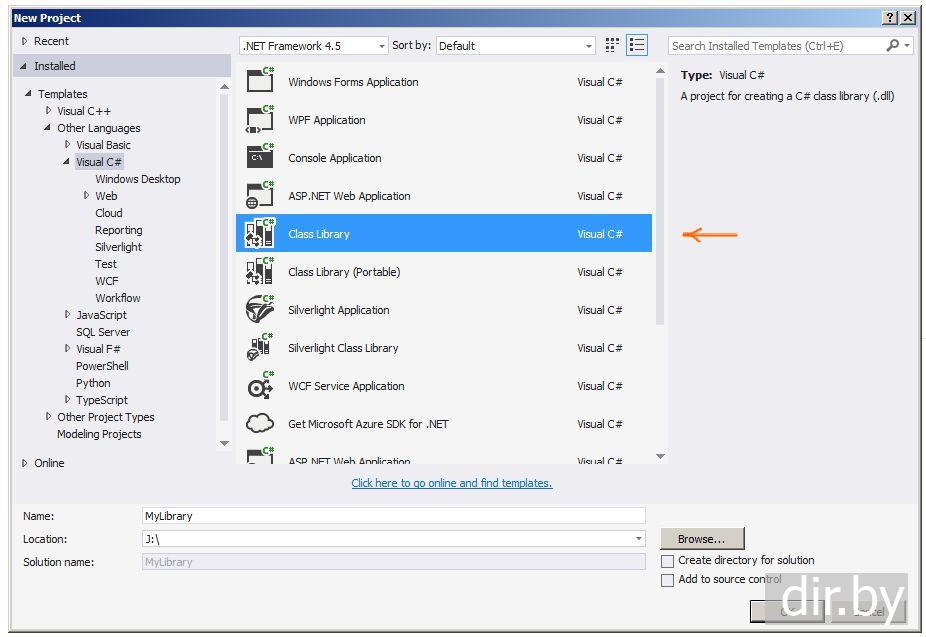Screen dimensions: 926x637
Task: Open the go online and find templates link
Action: coord(451,483)
